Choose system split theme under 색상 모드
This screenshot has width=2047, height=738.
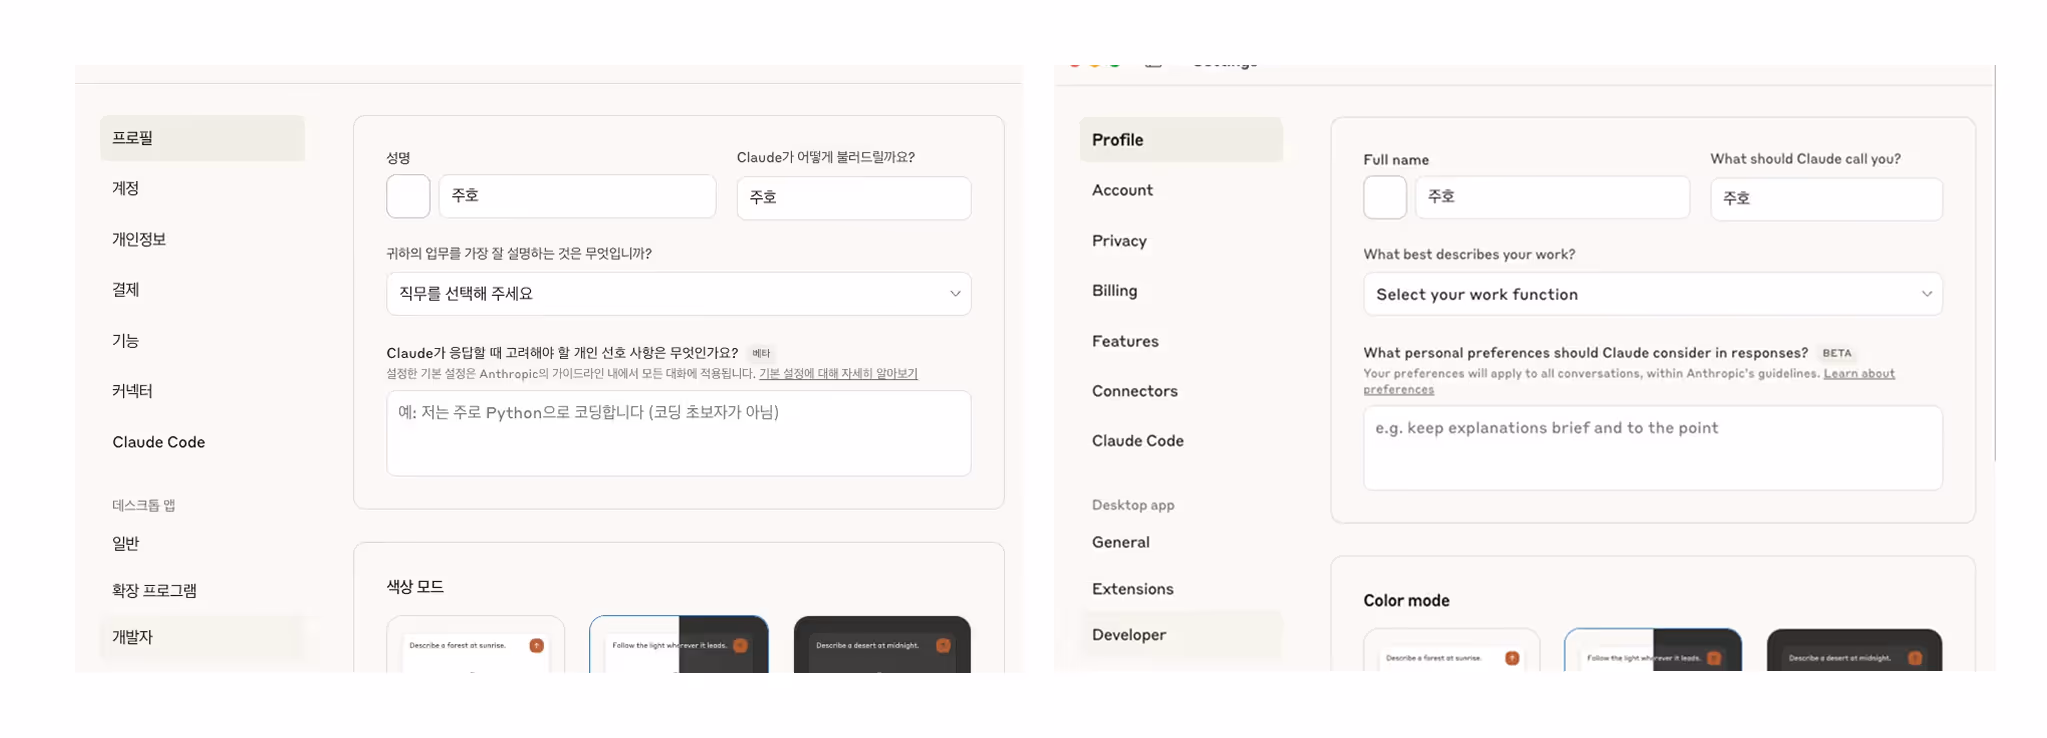[679, 644]
